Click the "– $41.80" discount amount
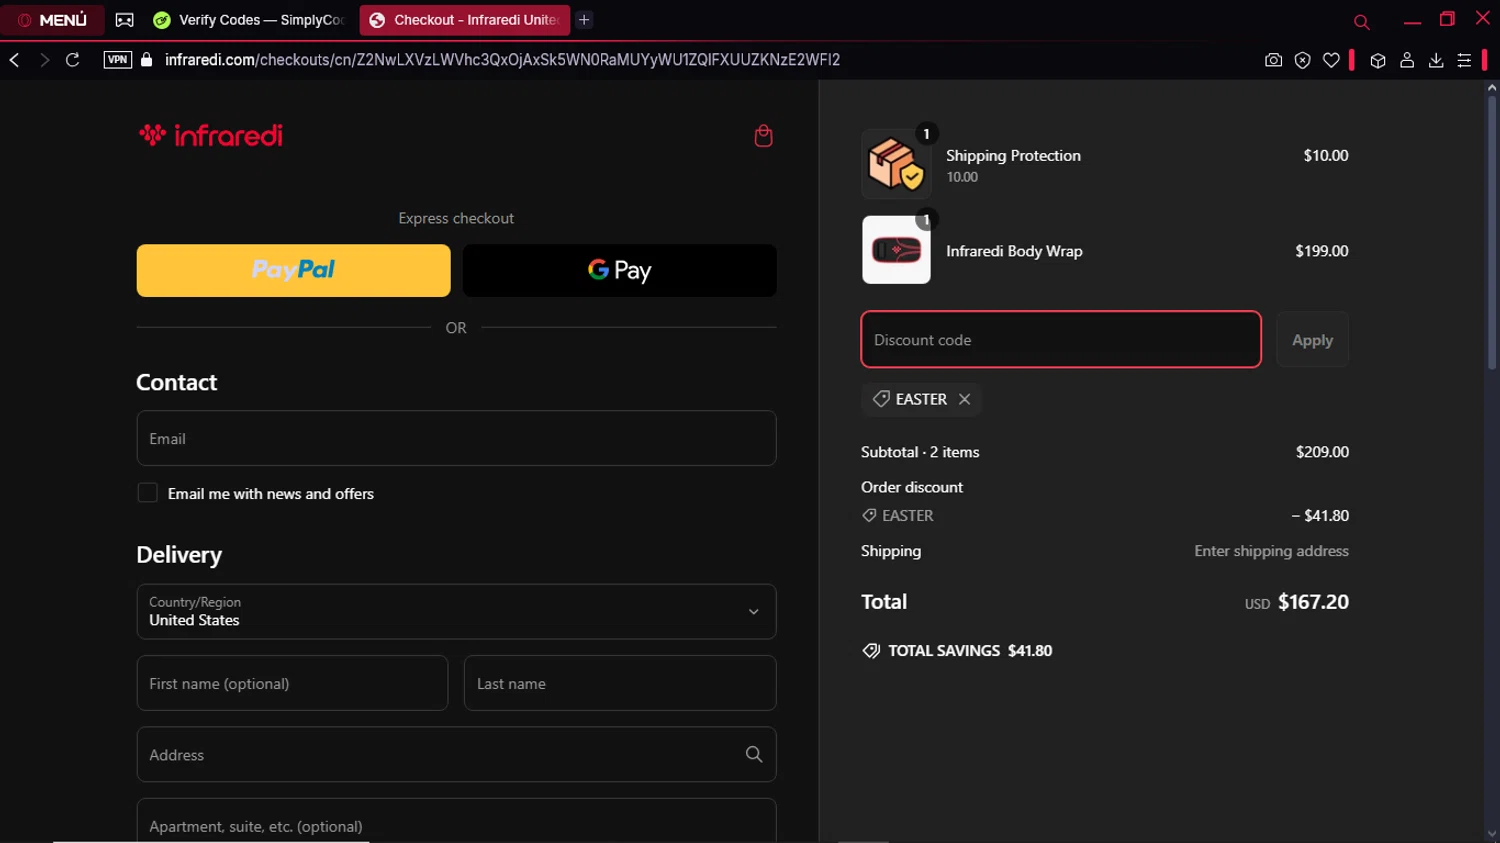 coord(1320,516)
